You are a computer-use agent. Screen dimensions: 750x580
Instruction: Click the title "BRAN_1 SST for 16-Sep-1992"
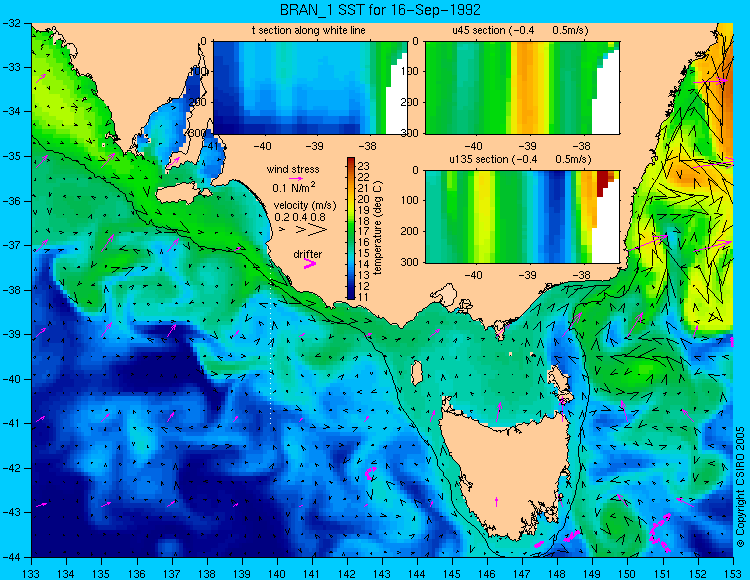coord(380,9)
